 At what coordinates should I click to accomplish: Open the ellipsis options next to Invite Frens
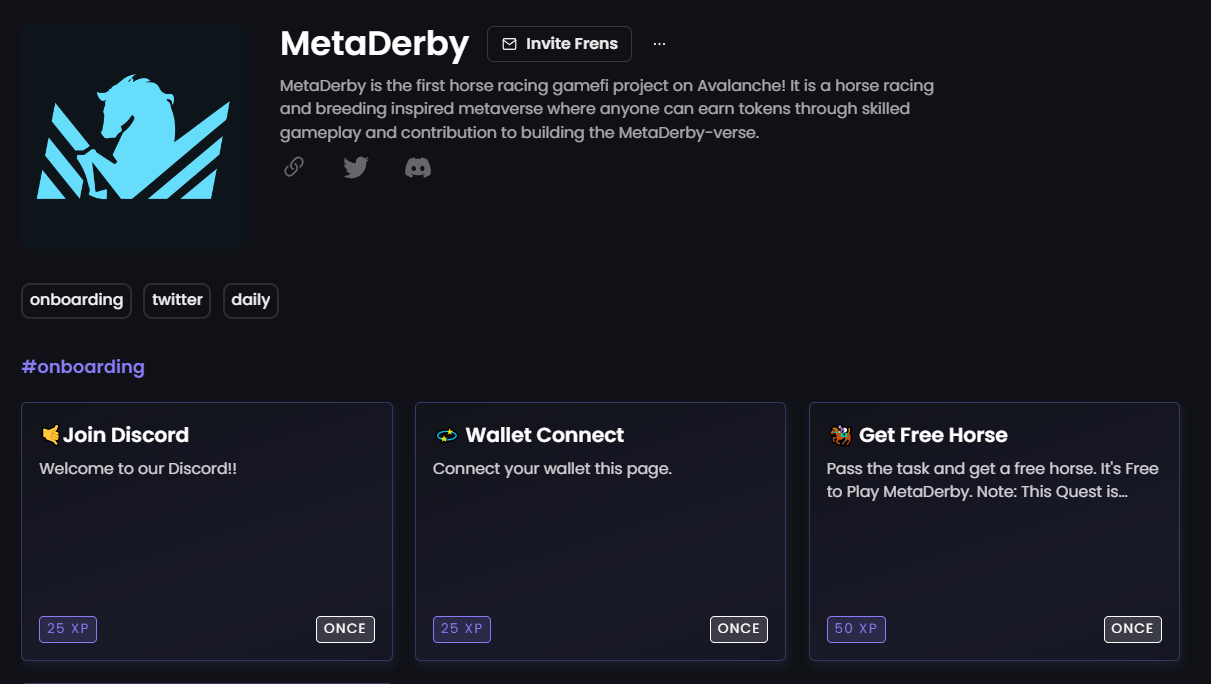659,43
